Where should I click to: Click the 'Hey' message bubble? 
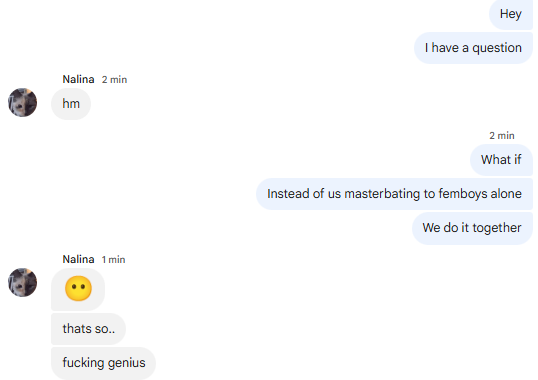(x=511, y=14)
